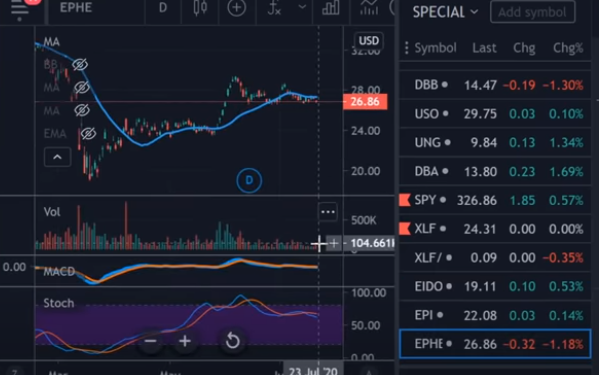Select SPY in the watchlist
This screenshot has width=599, height=375.
(495, 200)
